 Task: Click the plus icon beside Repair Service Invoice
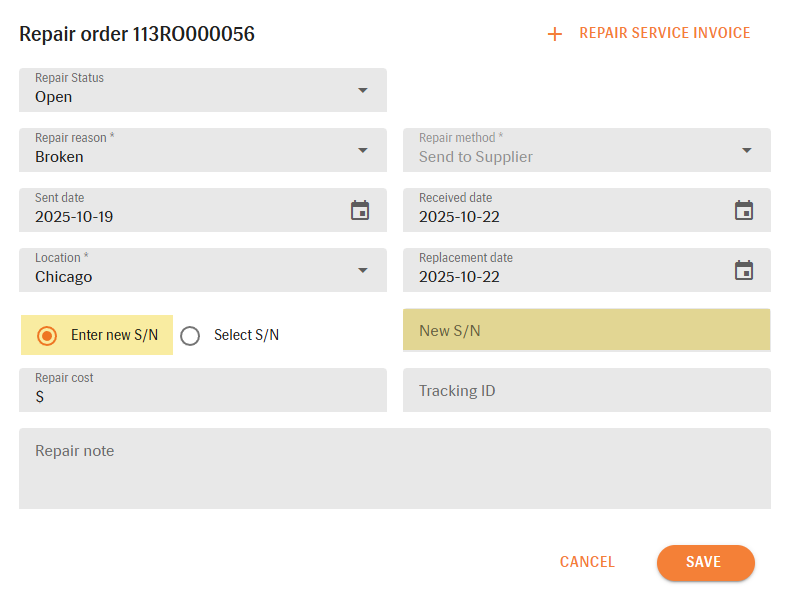click(555, 34)
